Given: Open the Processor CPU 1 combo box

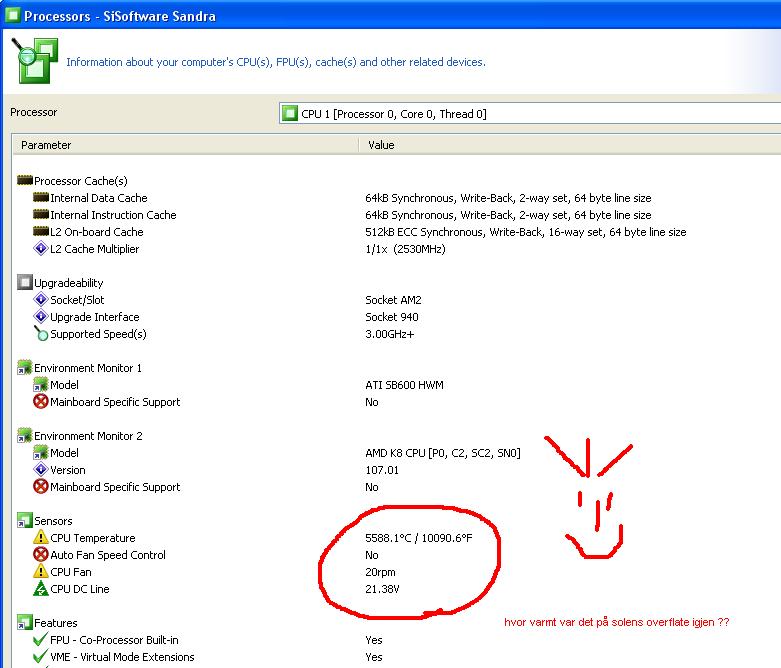Looking at the screenshot, I should pos(530,114).
